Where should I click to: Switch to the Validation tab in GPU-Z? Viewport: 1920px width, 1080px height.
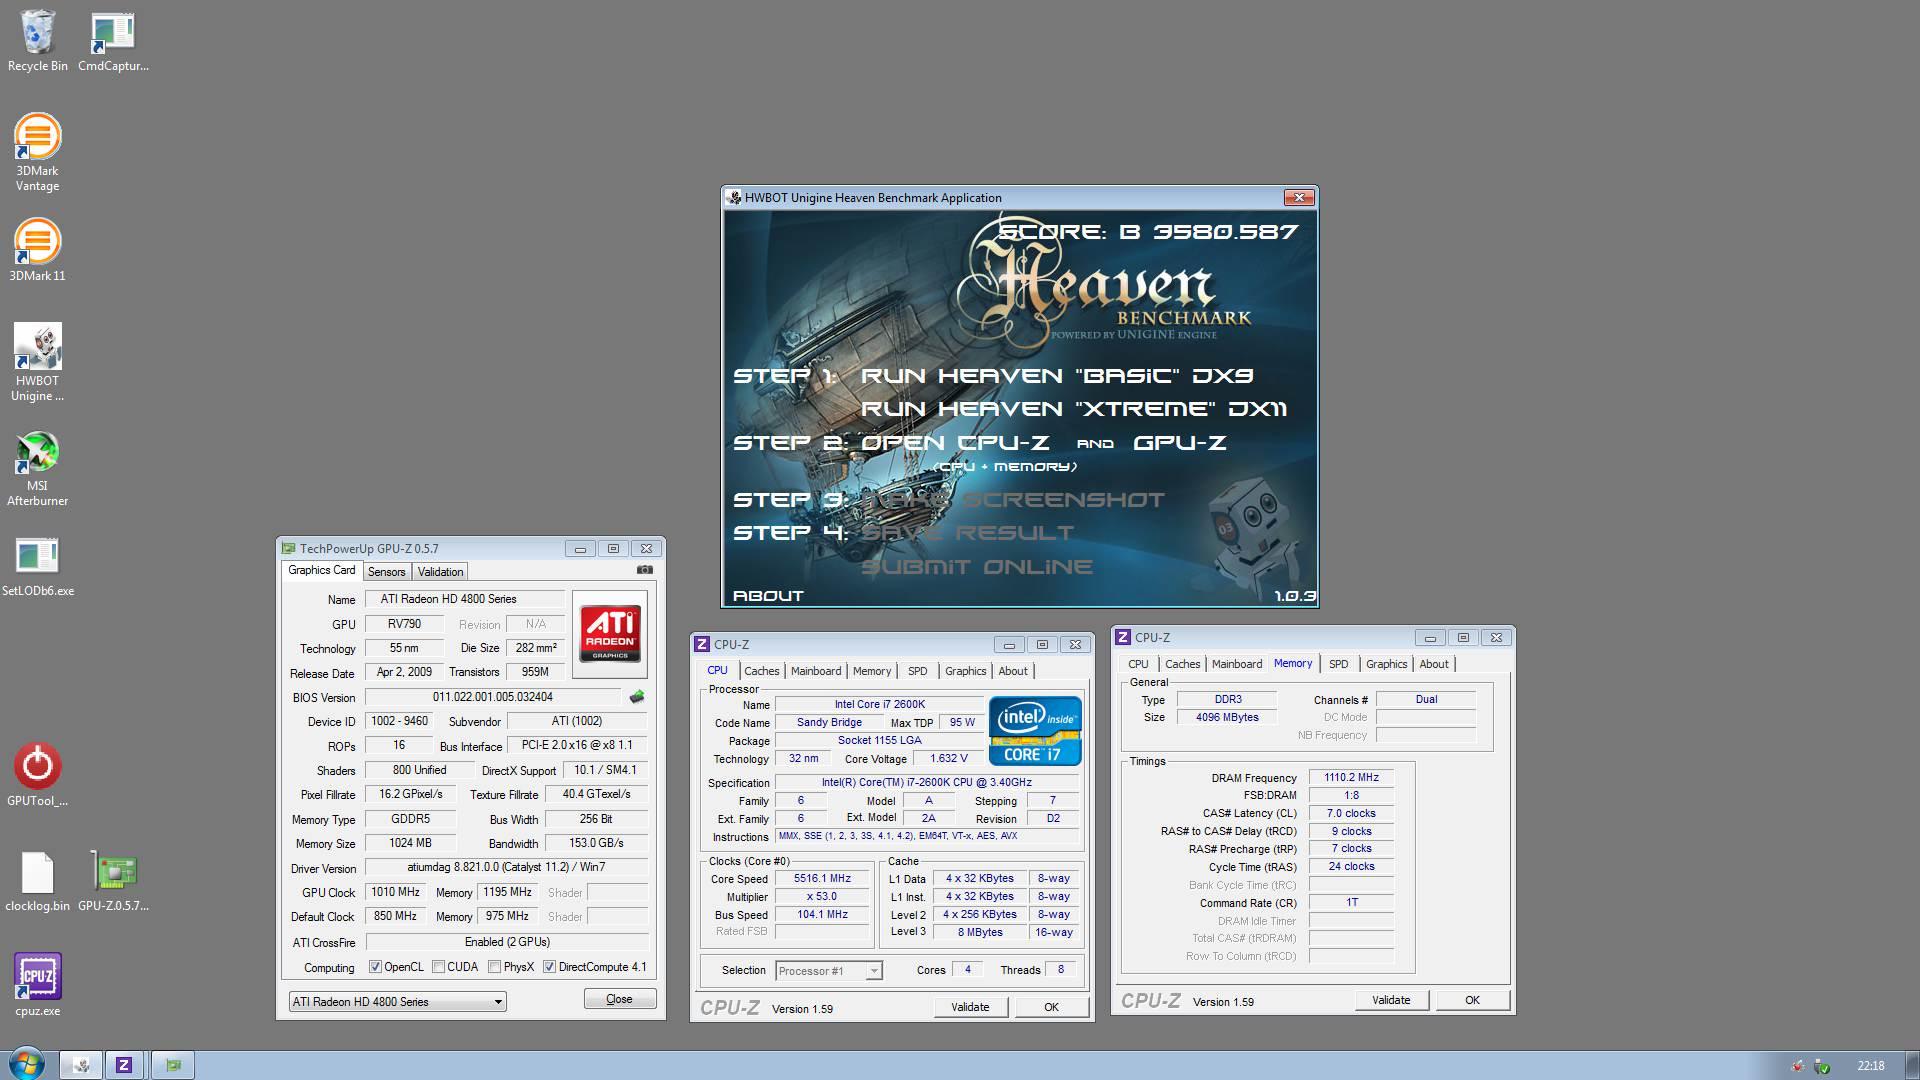click(440, 572)
